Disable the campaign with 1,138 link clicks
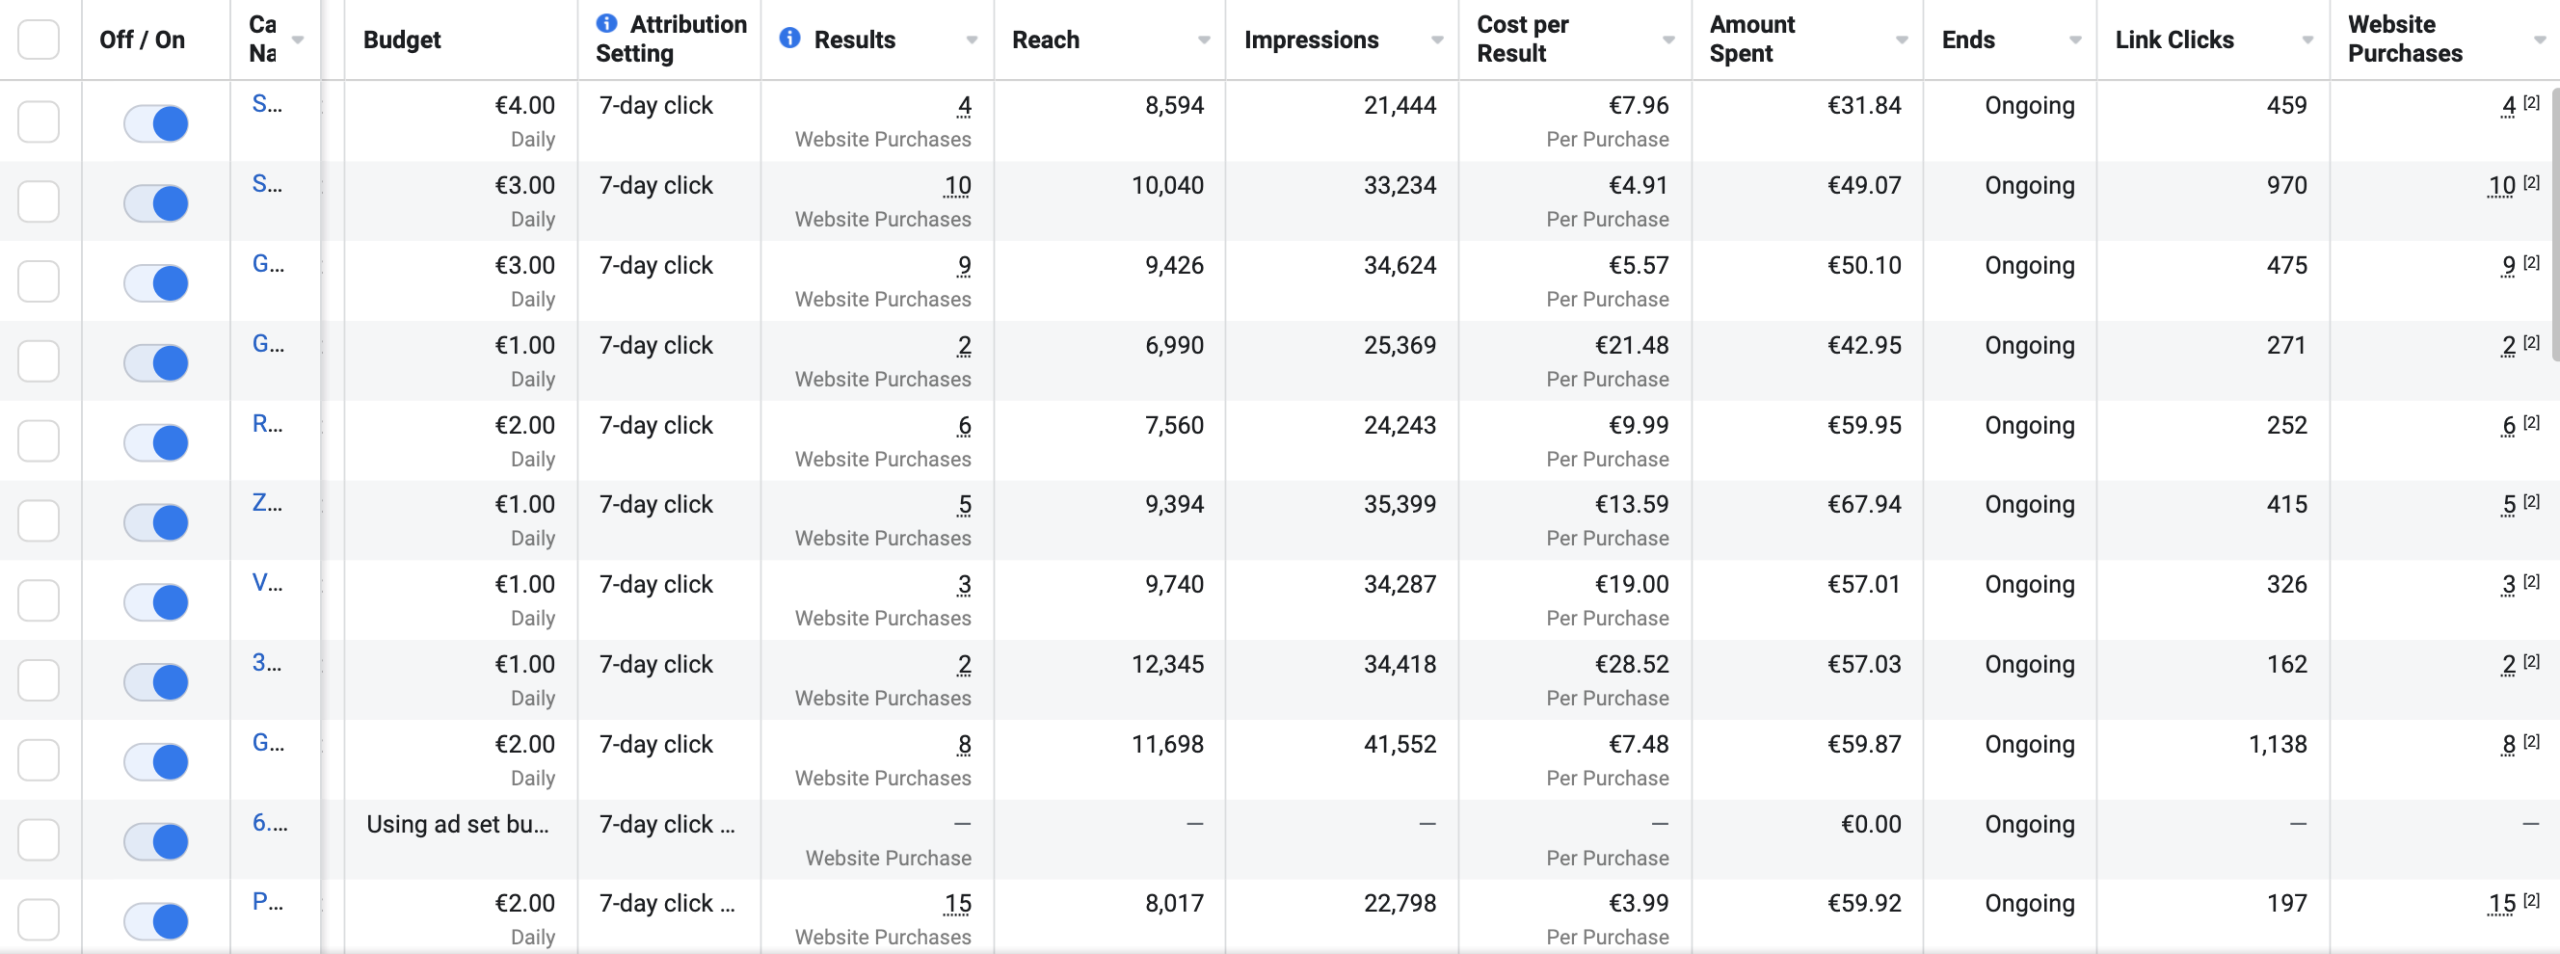 (x=157, y=762)
